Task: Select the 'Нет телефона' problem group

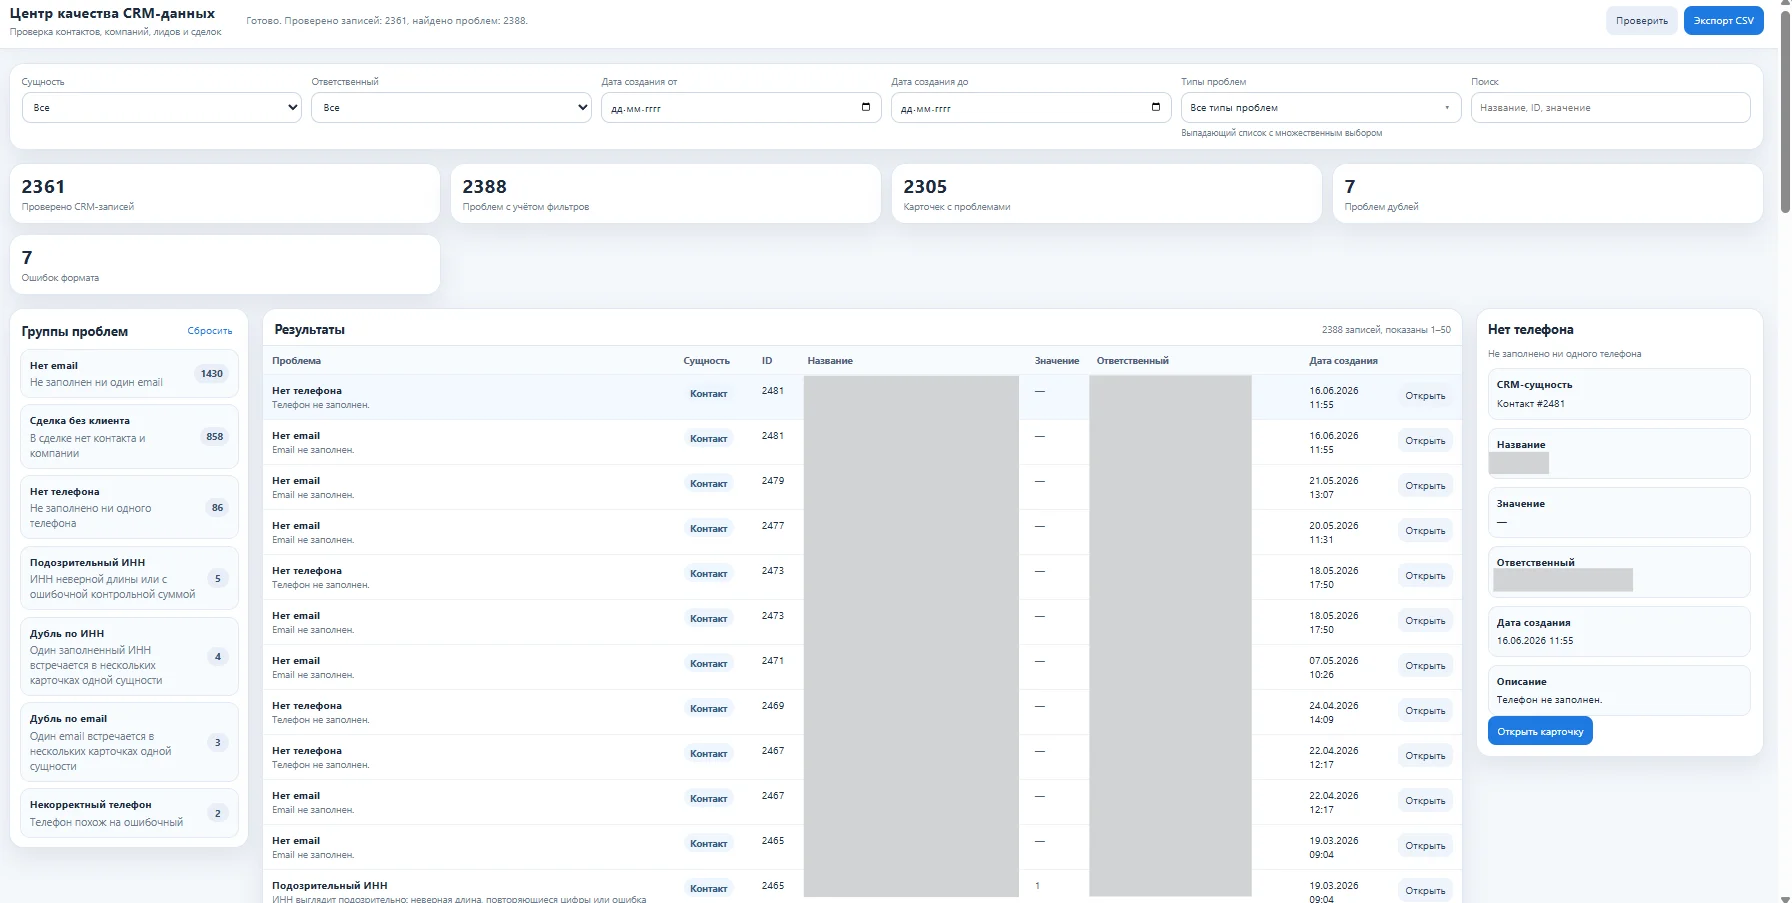Action: pos(129,507)
